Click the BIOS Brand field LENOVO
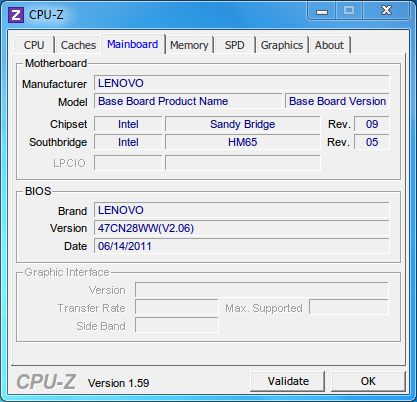This screenshot has width=417, height=402. click(x=242, y=210)
